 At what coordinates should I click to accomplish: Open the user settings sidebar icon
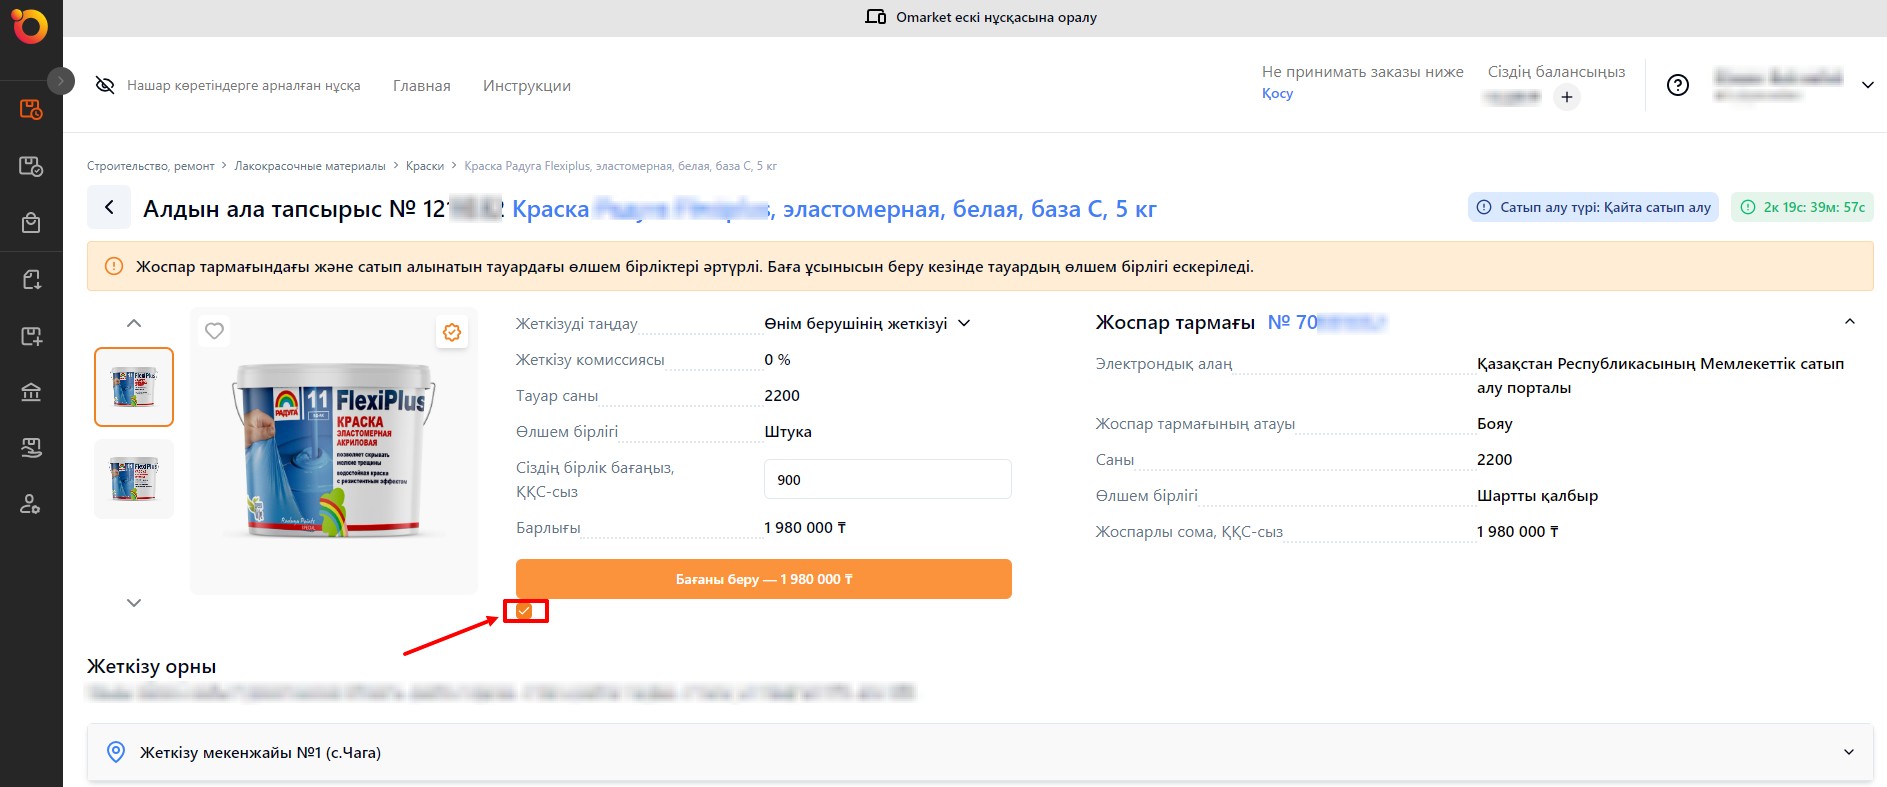31,504
